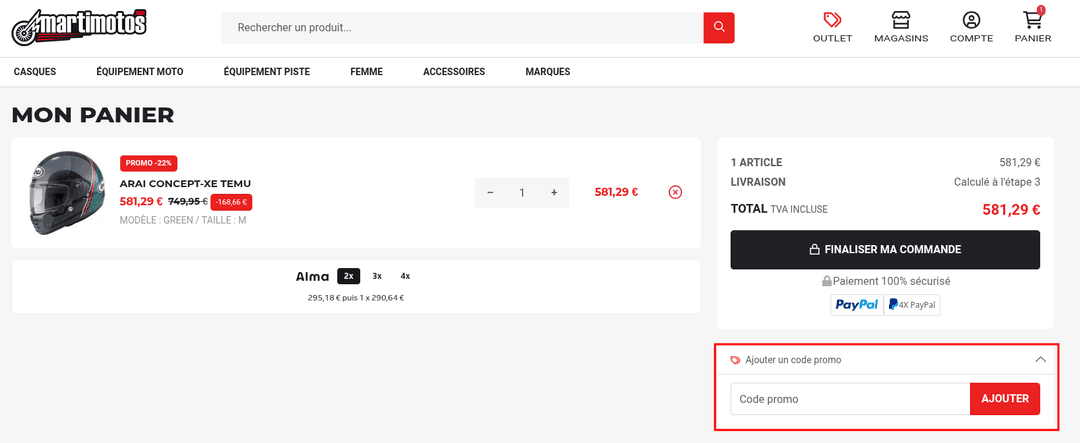
Task: Focus the product search field
Action: (462, 28)
